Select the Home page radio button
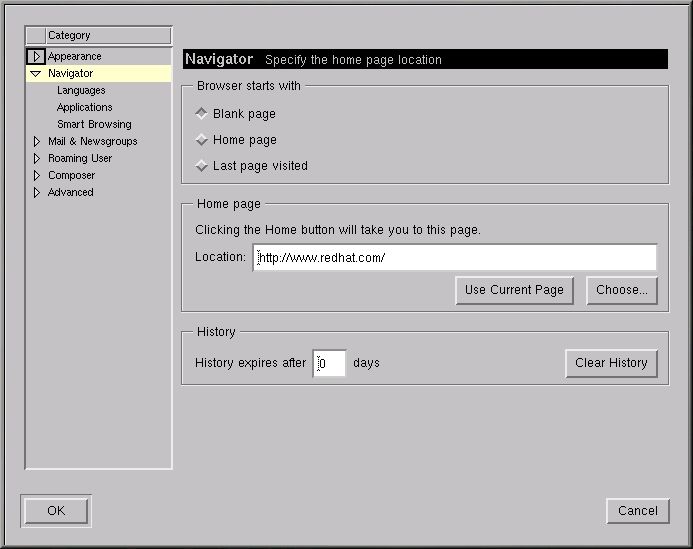 tap(202, 140)
